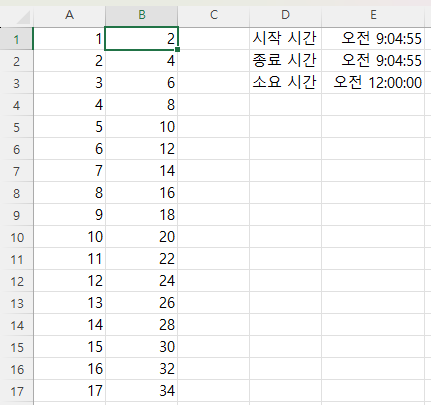Select cell A2 containing 2
Screen dimensions: 431x405
pos(69,61)
